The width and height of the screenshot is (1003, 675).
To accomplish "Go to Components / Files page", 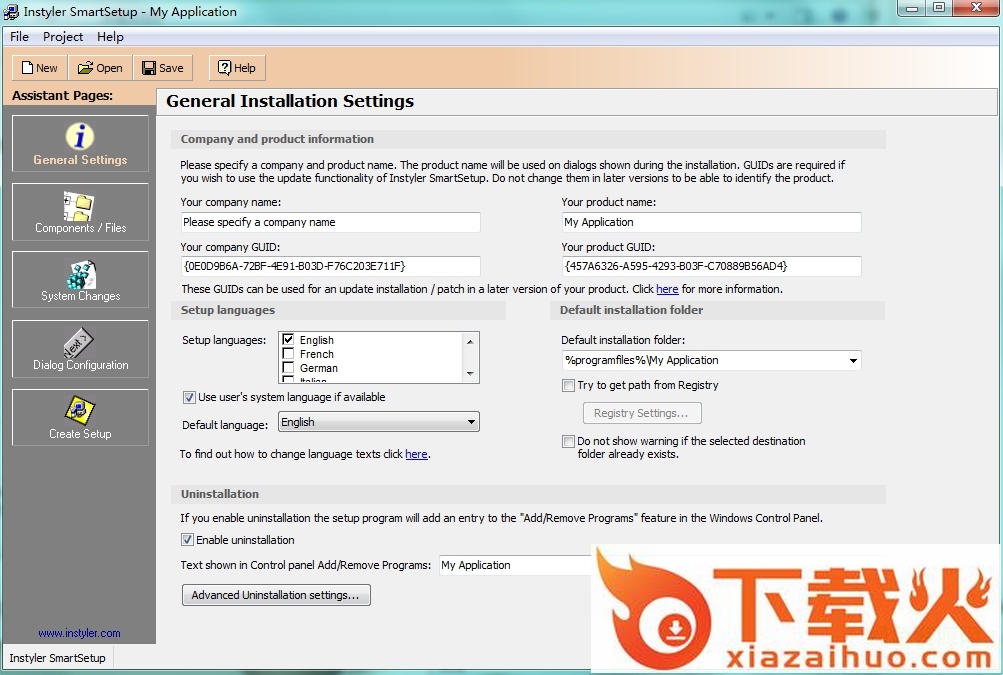I will point(80,212).
